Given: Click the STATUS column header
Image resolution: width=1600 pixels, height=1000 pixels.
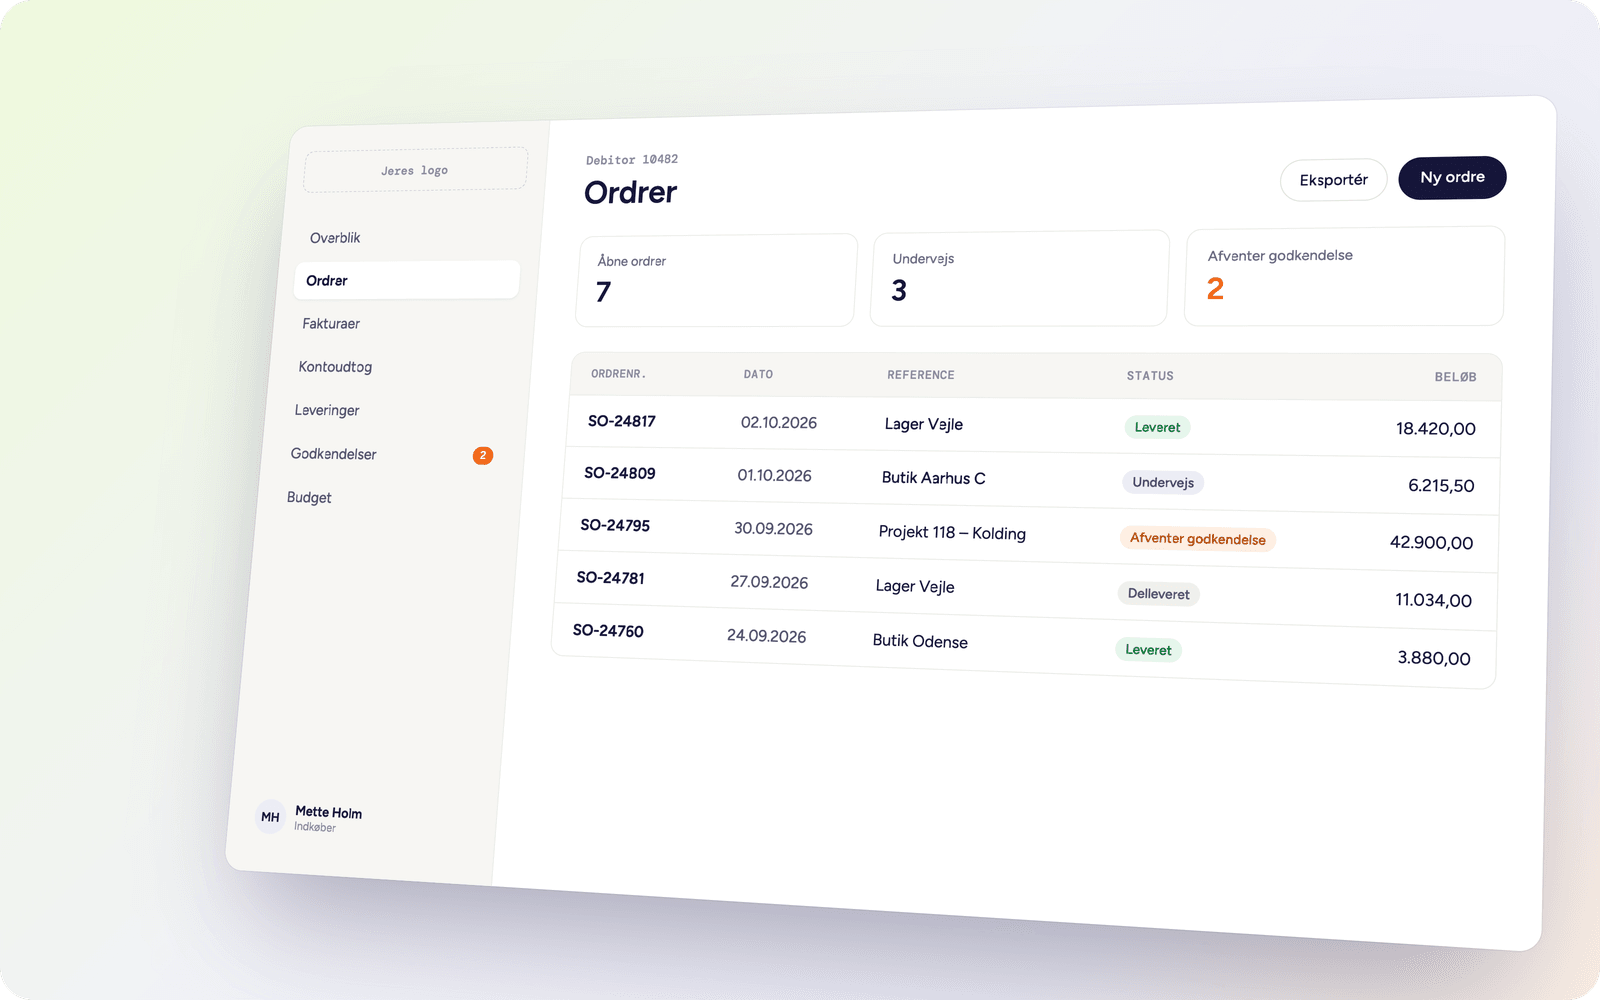Looking at the screenshot, I should point(1150,376).
